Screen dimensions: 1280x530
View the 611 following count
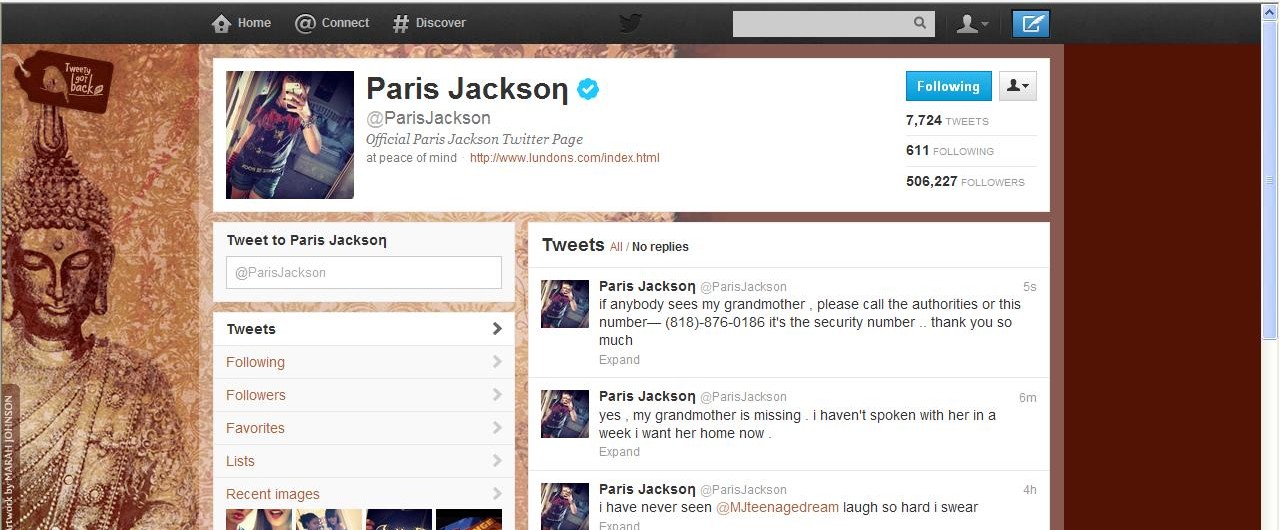coord(950,151)
